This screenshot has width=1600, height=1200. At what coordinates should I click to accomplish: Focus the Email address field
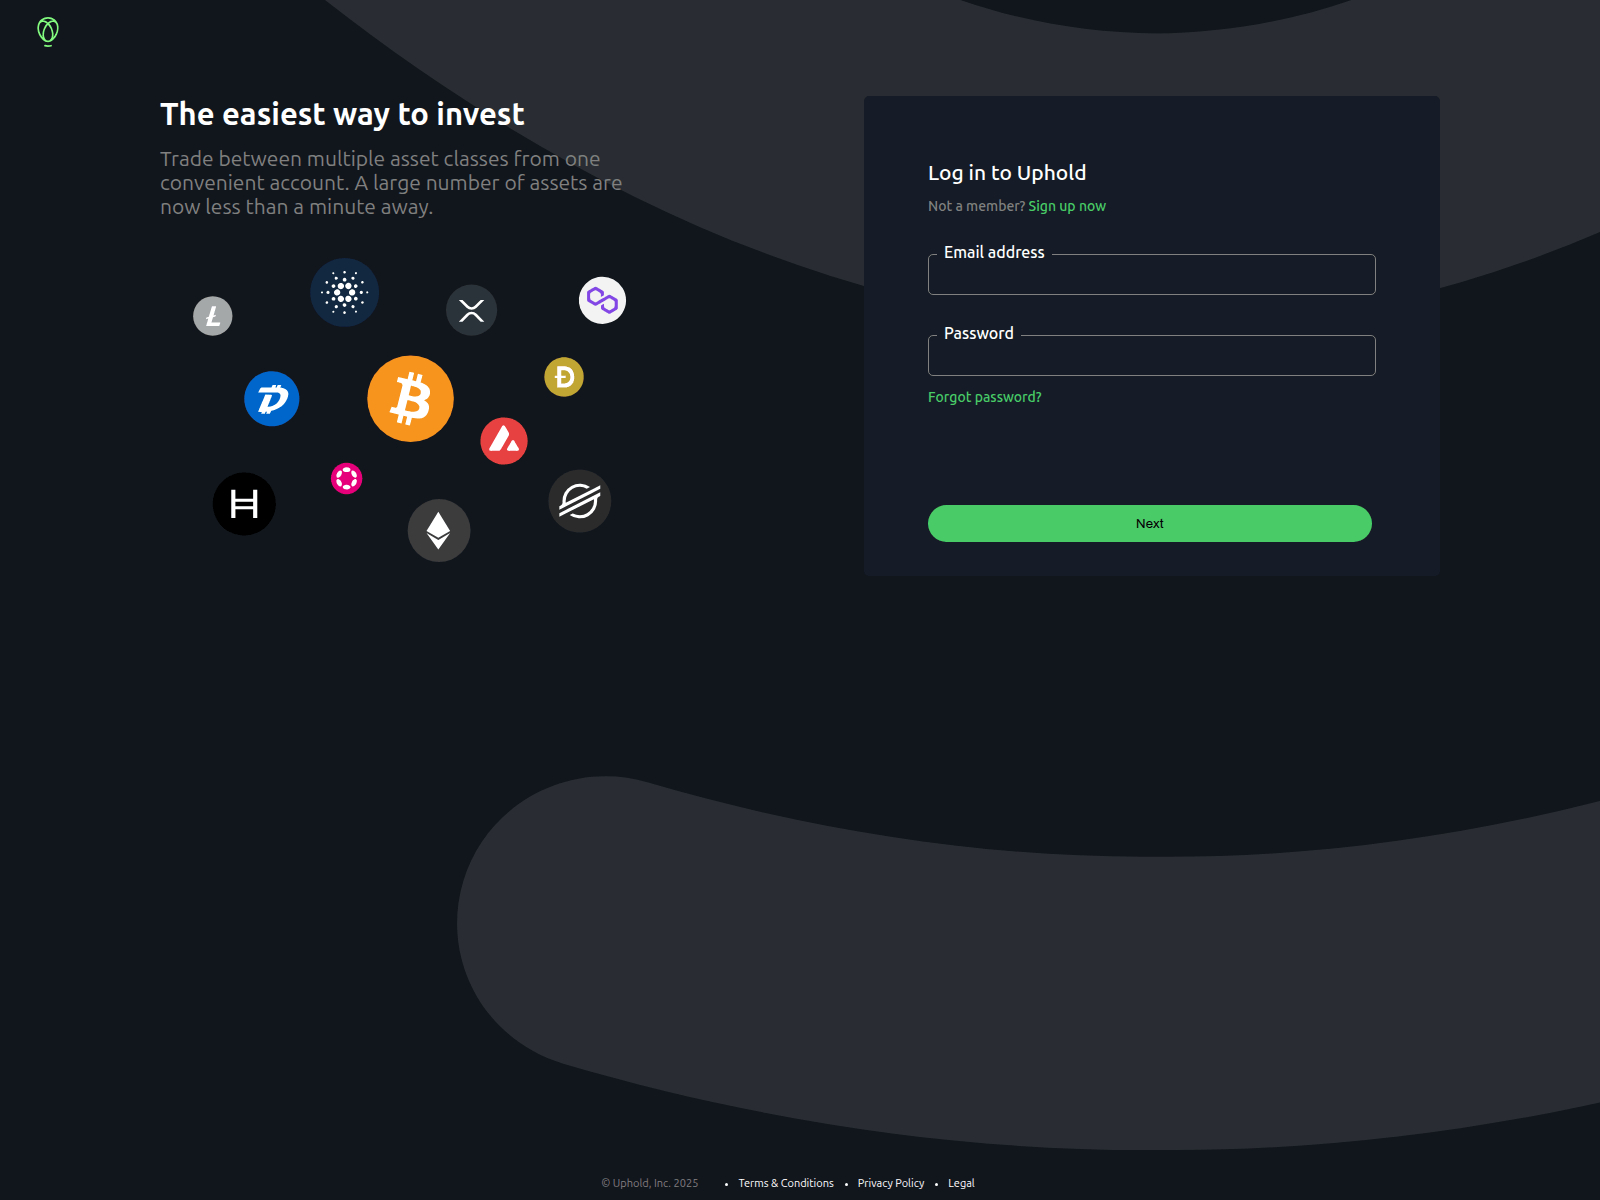1152,274
